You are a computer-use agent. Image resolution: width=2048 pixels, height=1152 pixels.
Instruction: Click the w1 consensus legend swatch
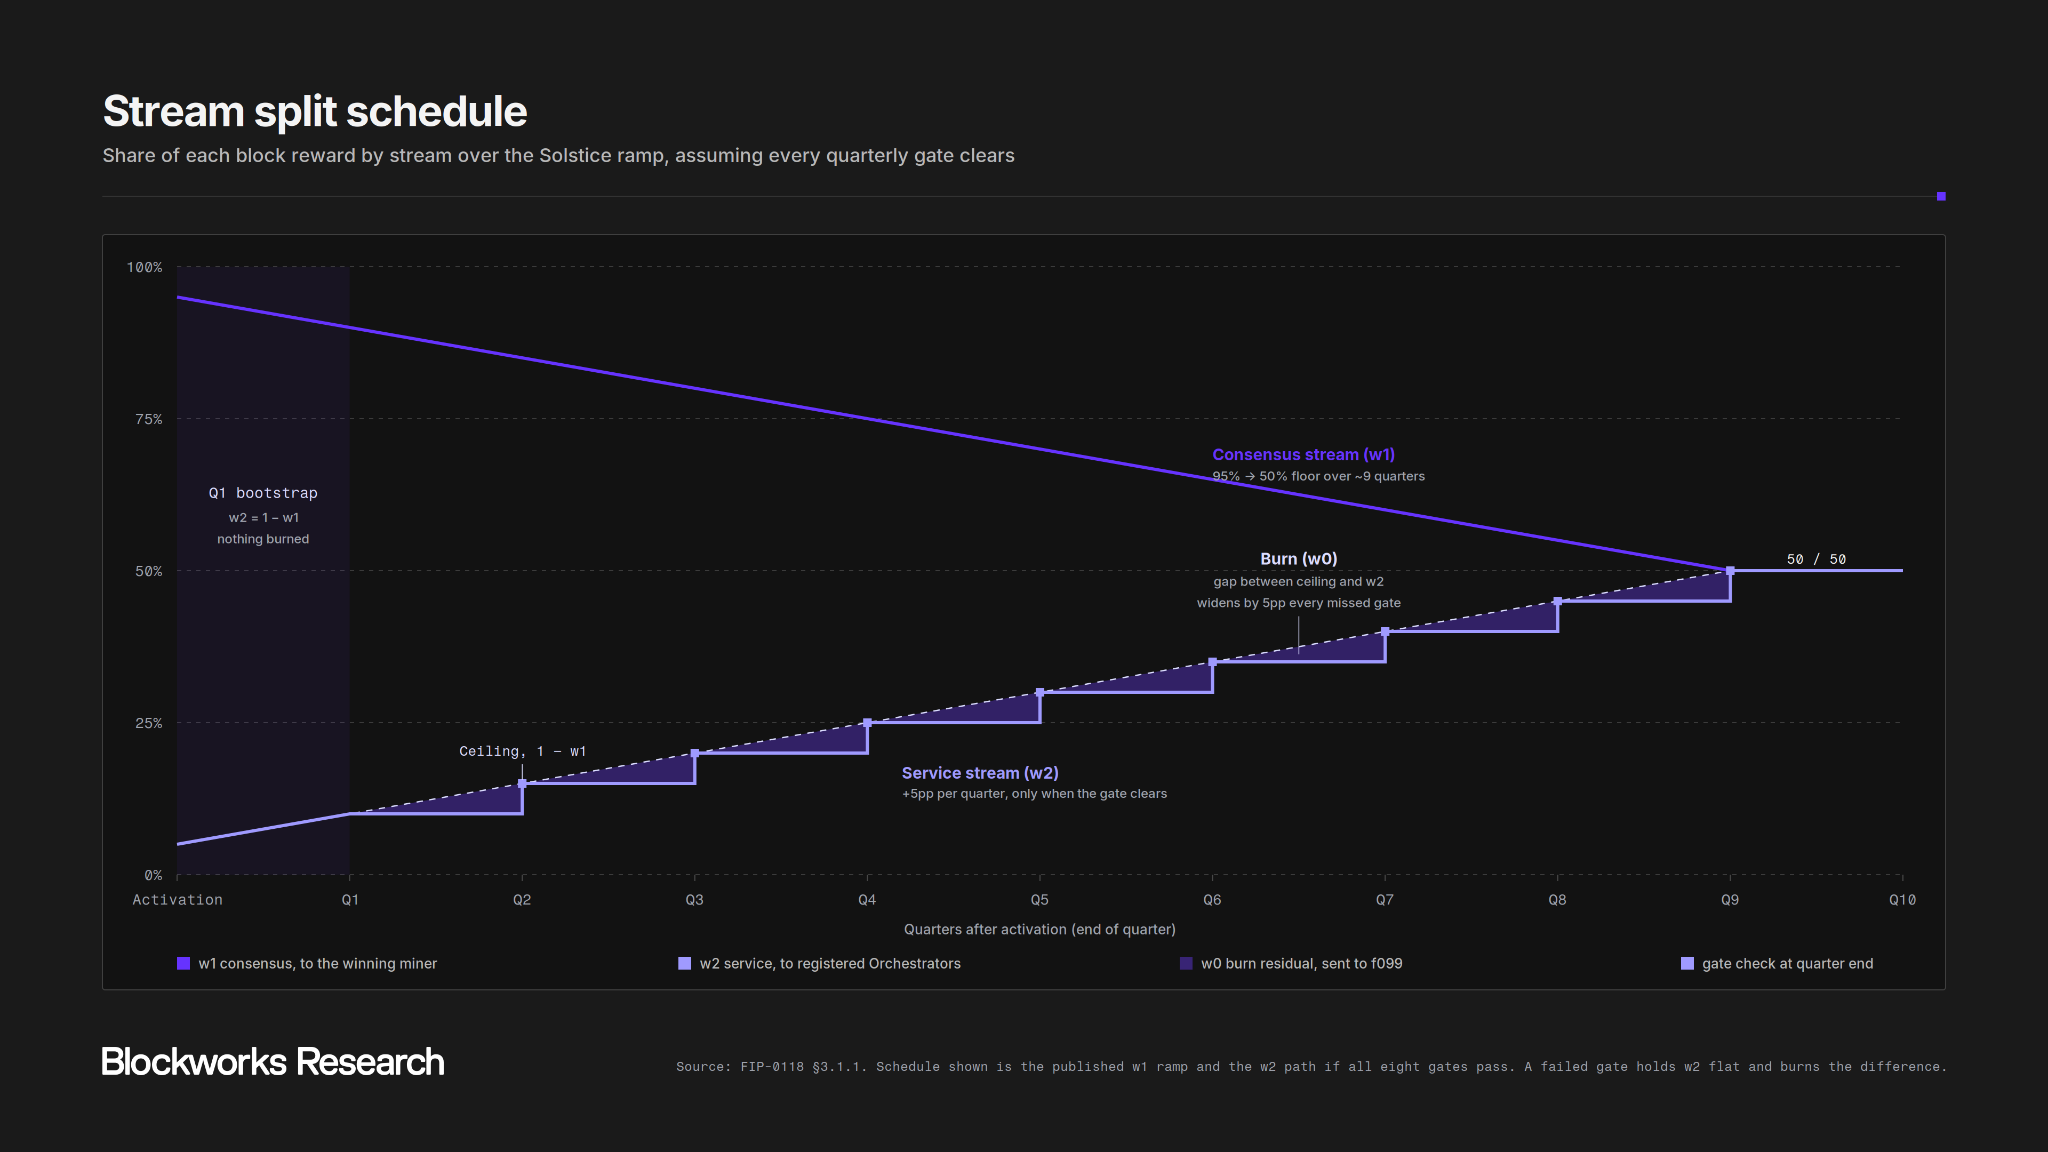[x=183, y=963]
